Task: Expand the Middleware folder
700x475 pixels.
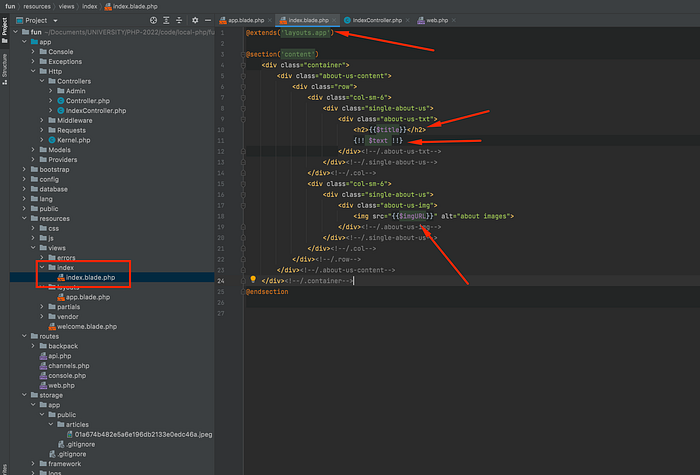Action: pos(42,121)
